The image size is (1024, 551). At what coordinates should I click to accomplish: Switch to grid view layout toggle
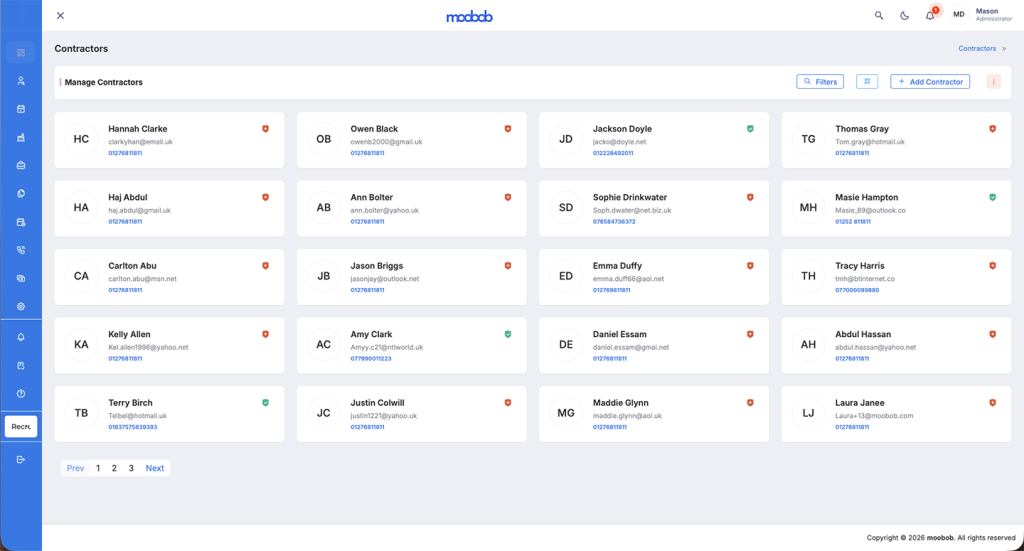pyautogui.click(x=867, y=82)
